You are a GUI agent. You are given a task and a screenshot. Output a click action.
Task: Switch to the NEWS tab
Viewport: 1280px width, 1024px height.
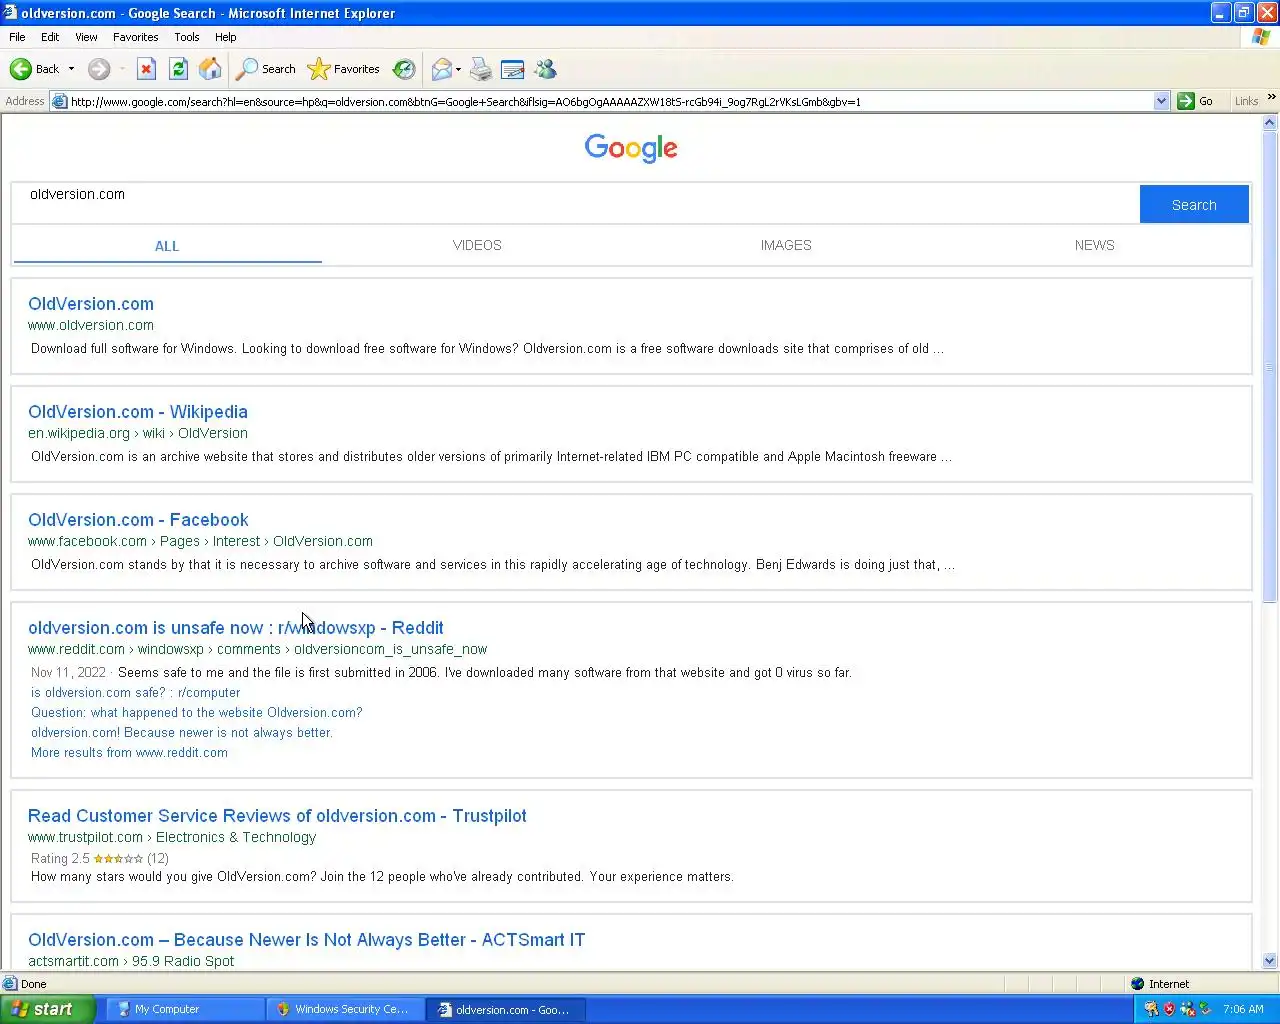point(1094,245)
